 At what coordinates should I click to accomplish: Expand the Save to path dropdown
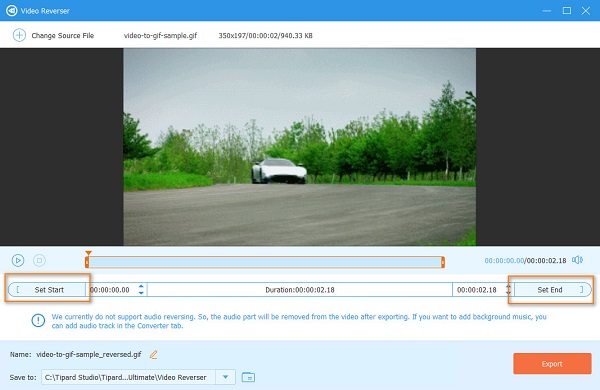[225, 377]
